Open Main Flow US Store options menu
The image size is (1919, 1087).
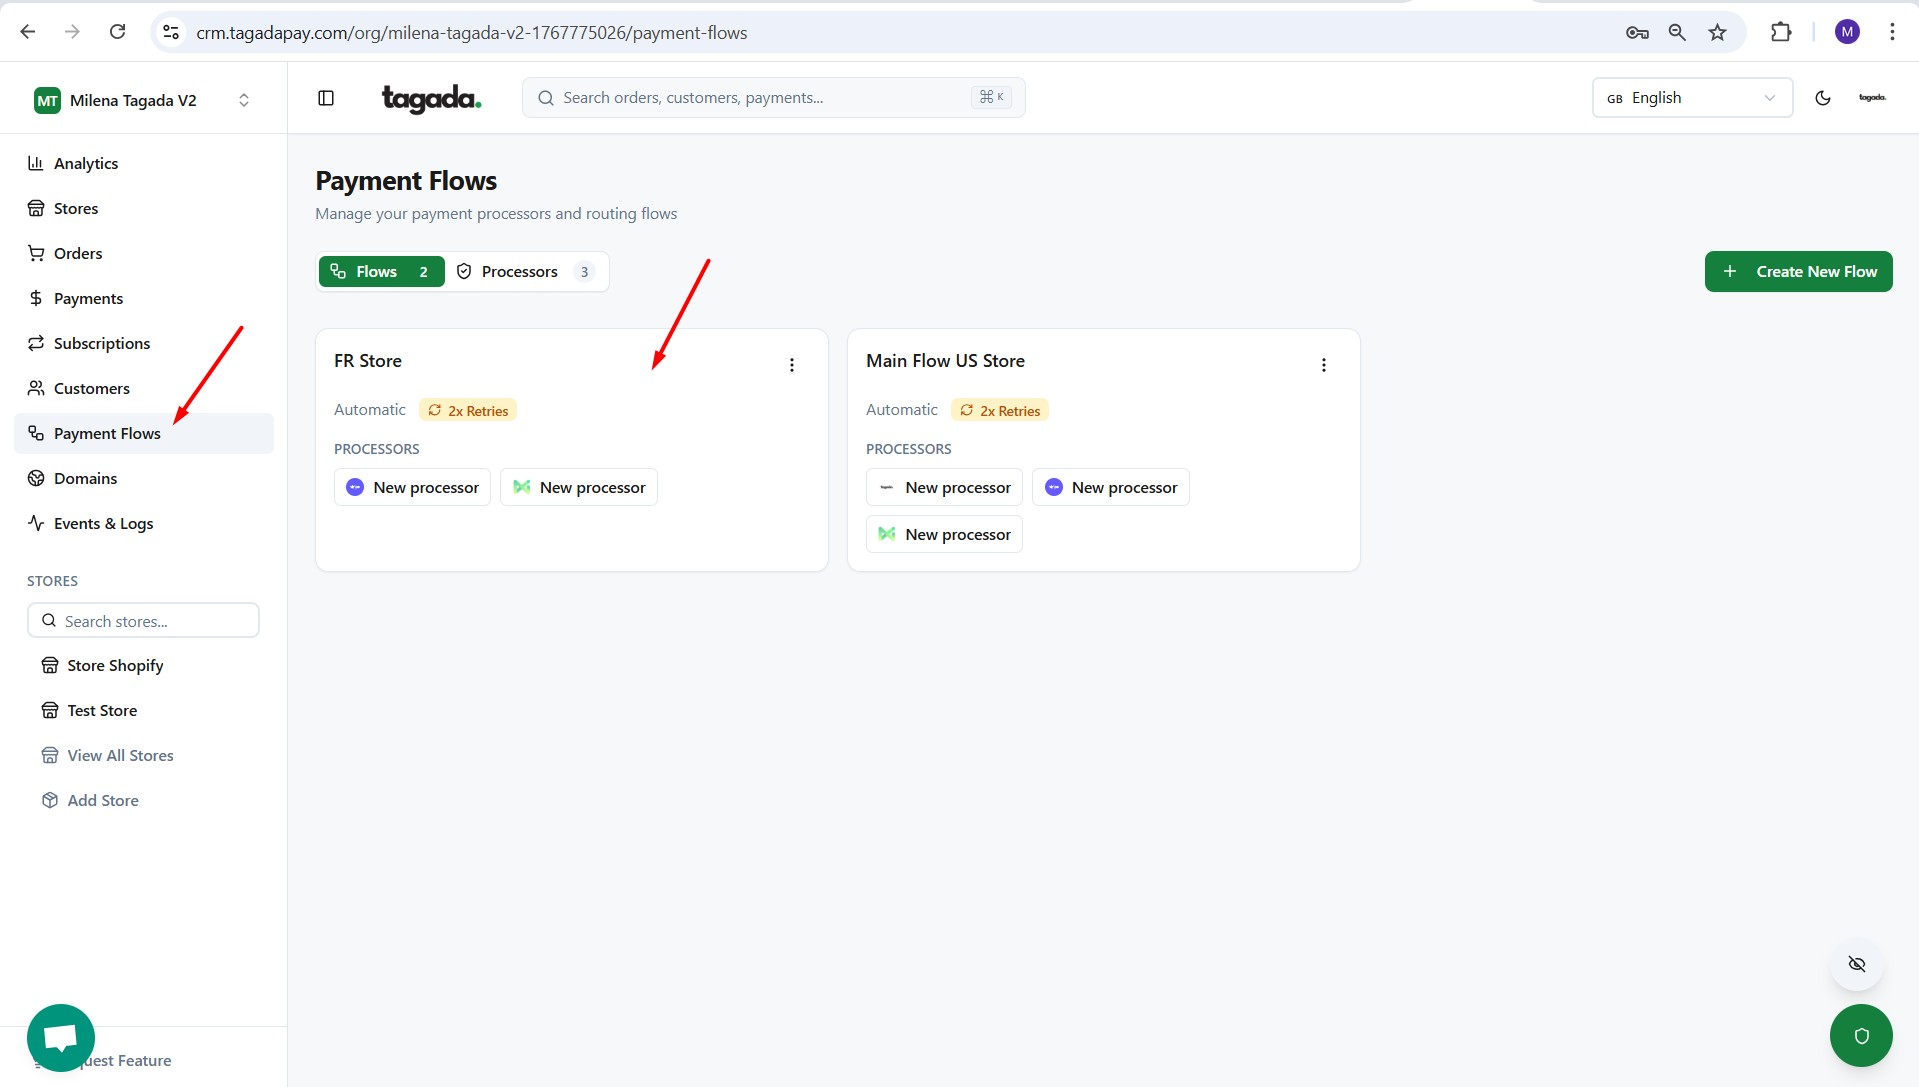(x=1323, y=365)
